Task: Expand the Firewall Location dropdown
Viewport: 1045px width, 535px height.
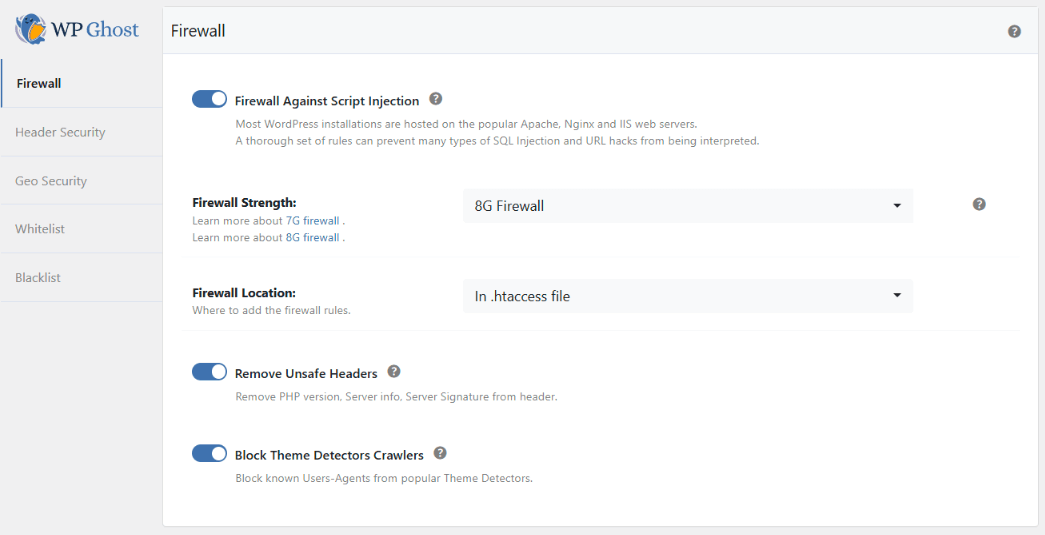Action: [x=687, y=296]
